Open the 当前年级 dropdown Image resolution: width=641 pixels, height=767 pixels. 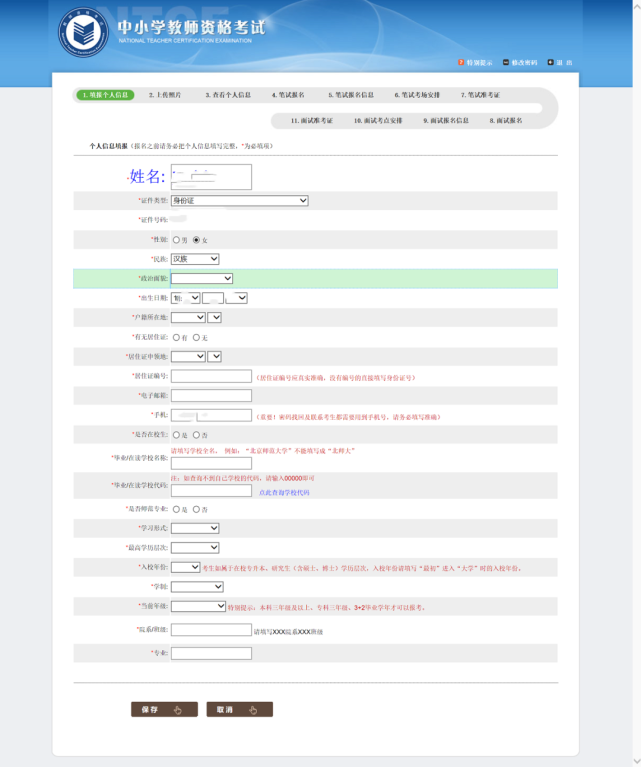[198, 606]
